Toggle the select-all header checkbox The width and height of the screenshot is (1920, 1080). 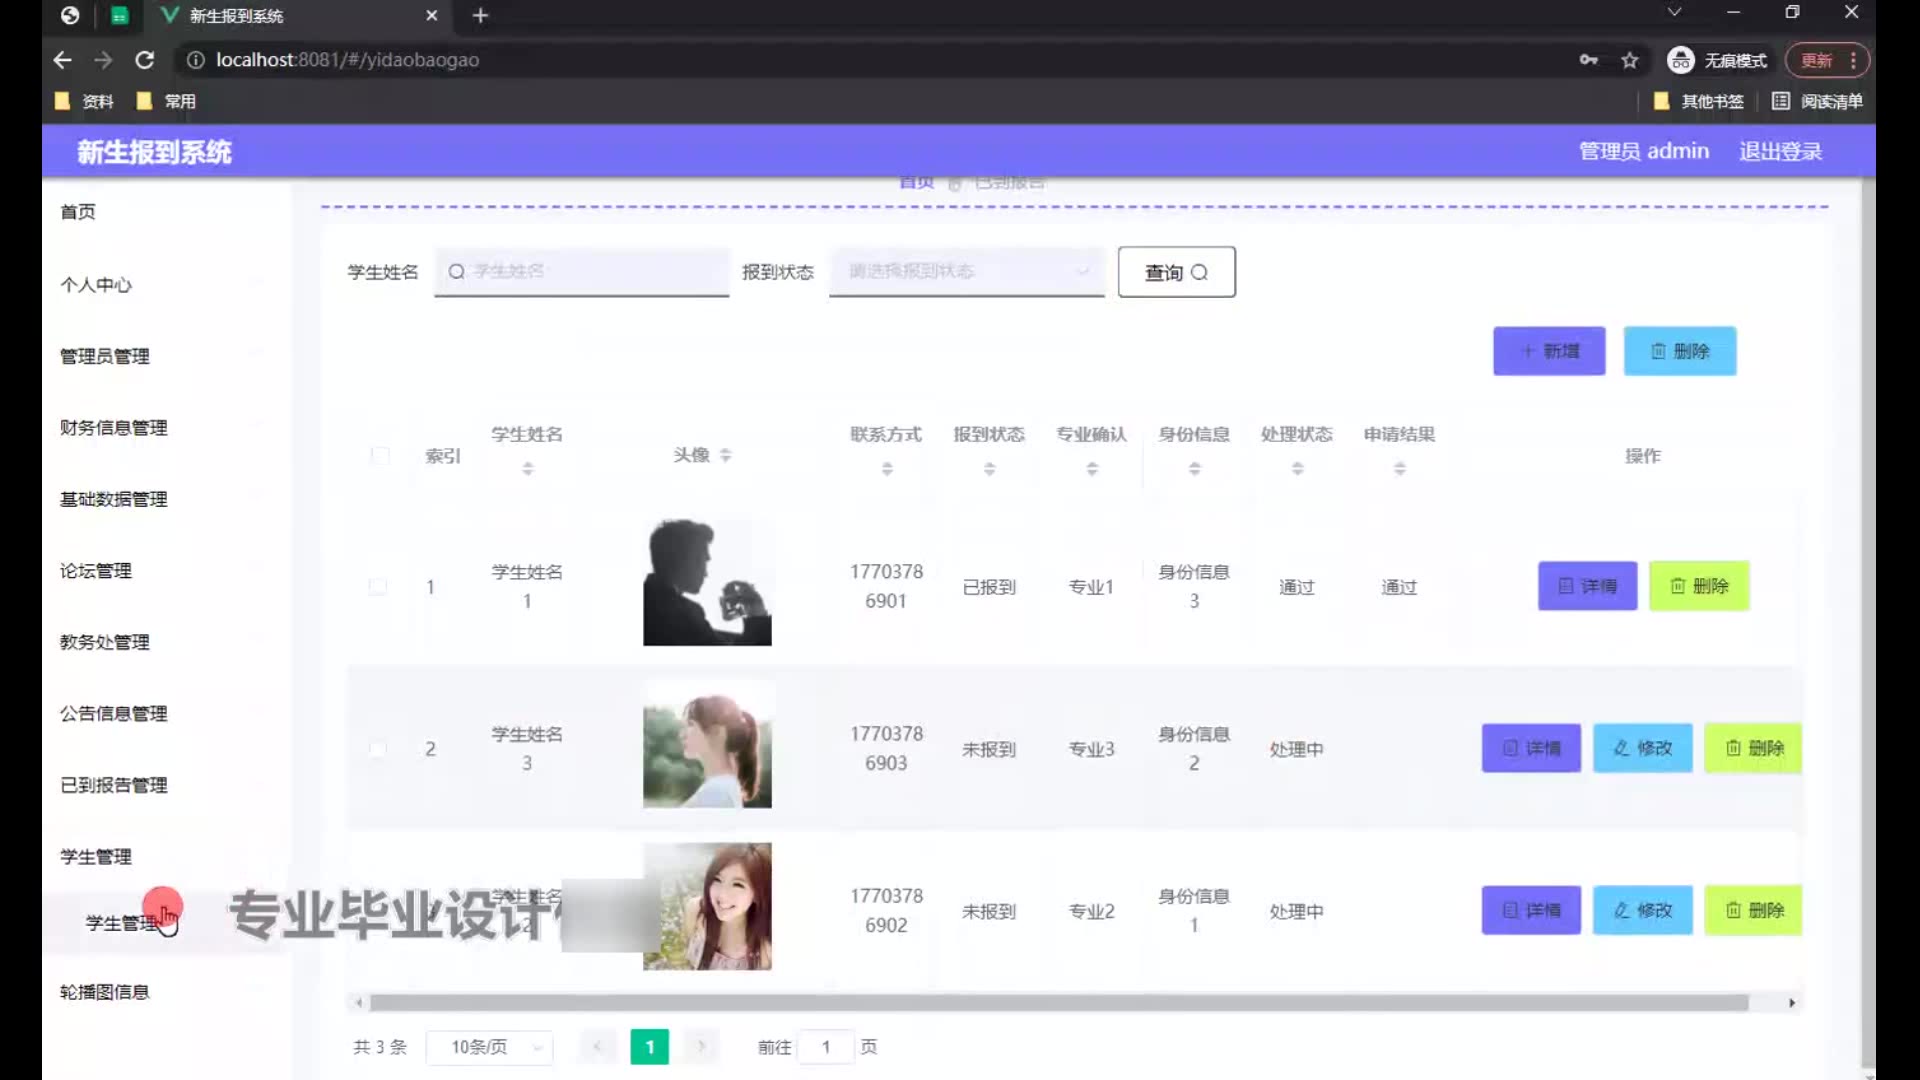pos(380,456)
